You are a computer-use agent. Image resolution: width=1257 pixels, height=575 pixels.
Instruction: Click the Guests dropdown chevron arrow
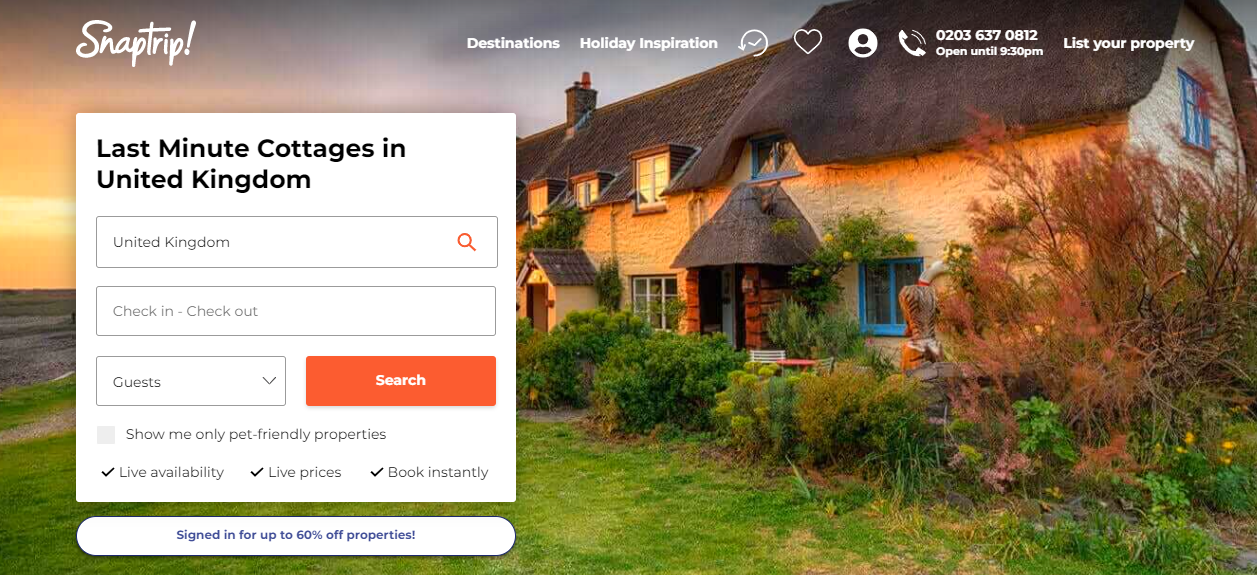[269, 381]
